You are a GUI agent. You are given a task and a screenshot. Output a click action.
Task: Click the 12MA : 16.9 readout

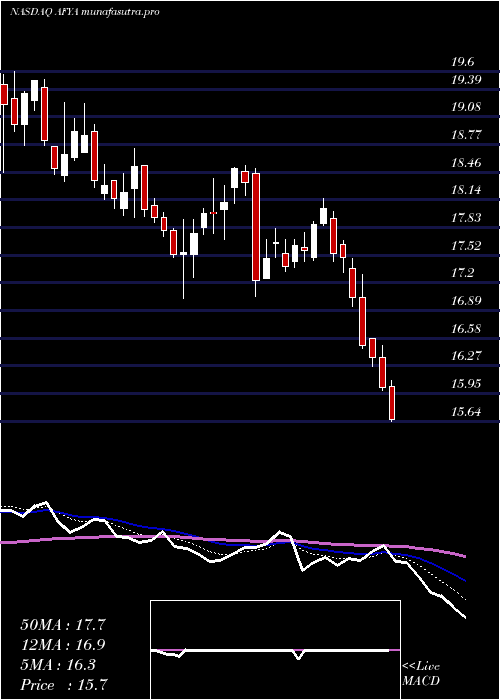point(63,645)
